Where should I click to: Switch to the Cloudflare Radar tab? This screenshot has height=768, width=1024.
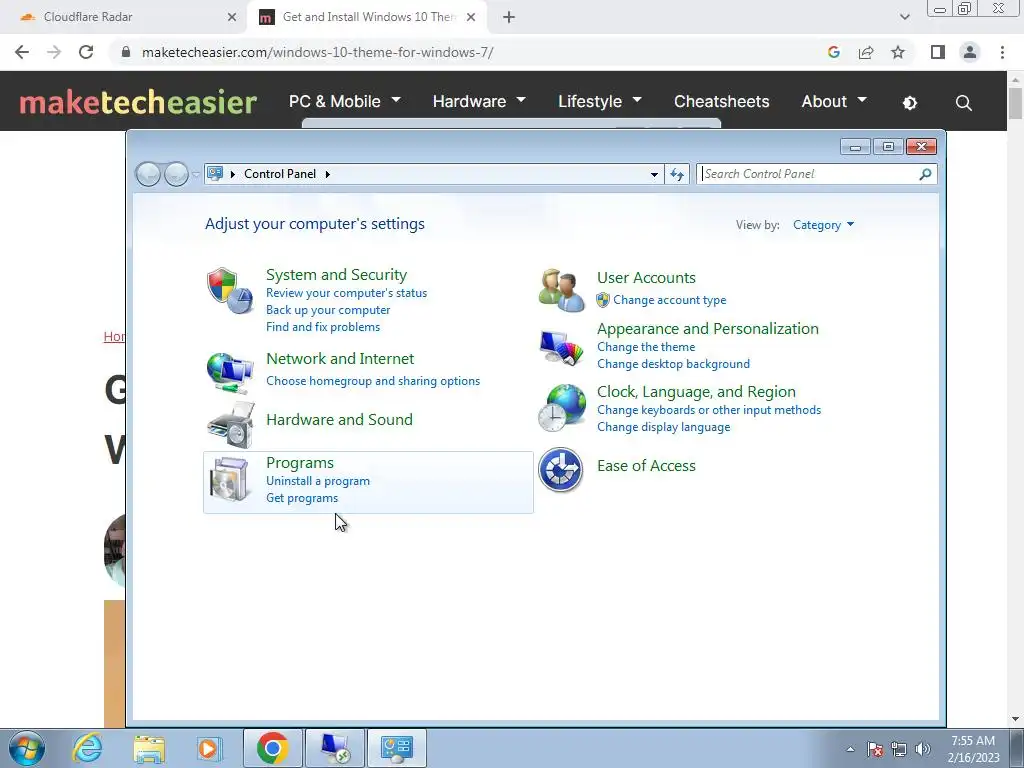click(122, 17)
